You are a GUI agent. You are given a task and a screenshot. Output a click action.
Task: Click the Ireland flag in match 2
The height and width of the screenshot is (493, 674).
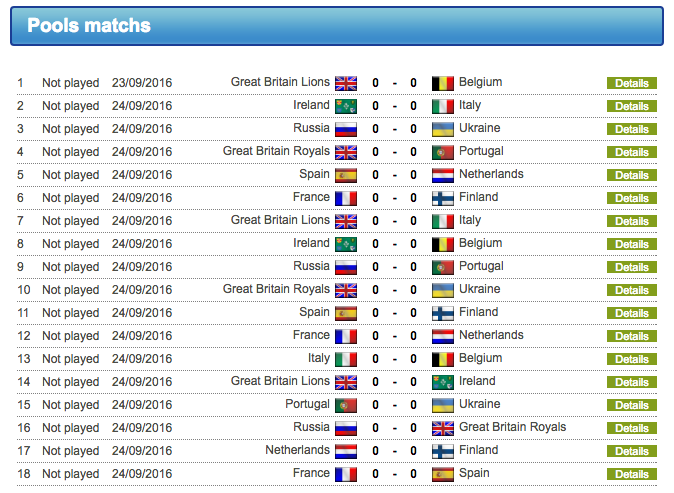(x=345, y=106)
